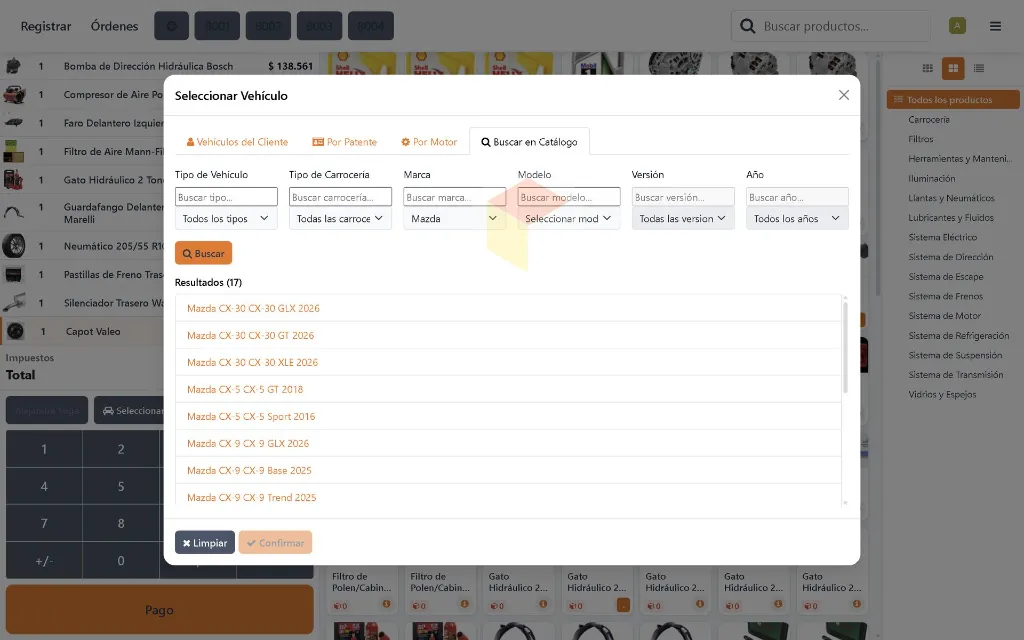This screenshot has width=1024, height=640.
Task: Click the Seleccionar vehicle button with car icon
Action: (129, 411)
